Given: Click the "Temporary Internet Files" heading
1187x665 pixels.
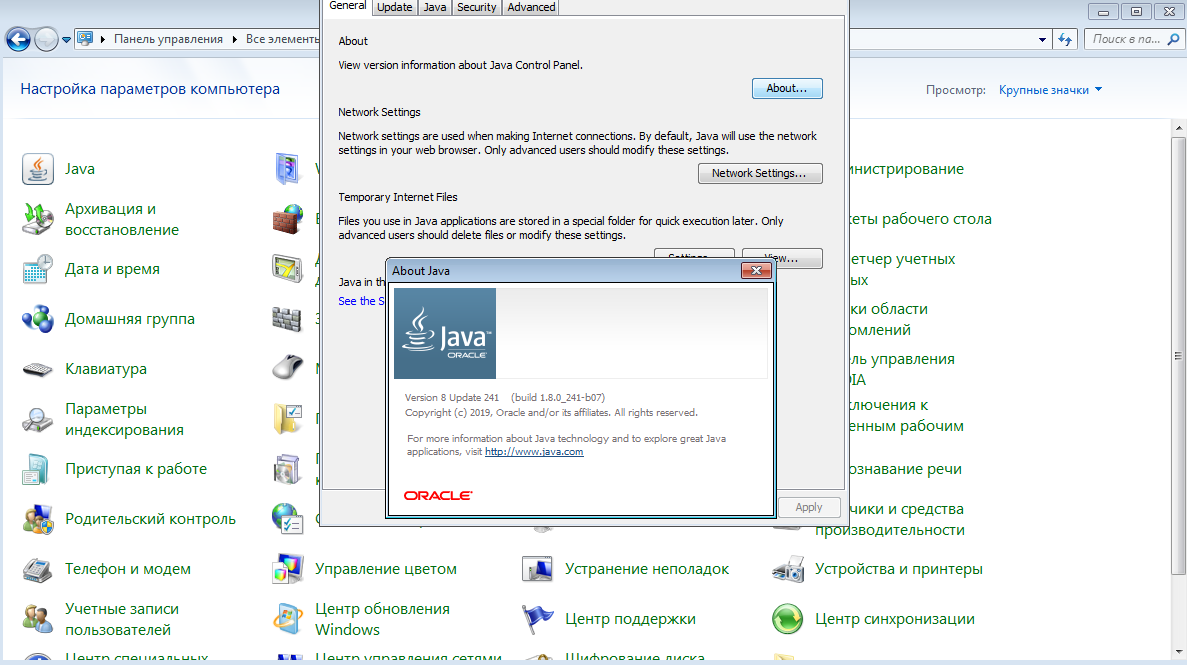Looking at the screenshot, I should 397,198.
